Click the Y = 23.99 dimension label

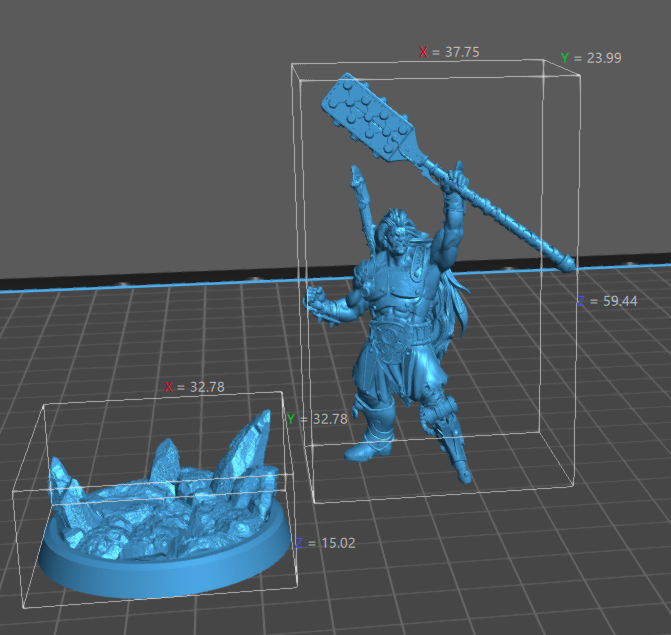[591, 59]
